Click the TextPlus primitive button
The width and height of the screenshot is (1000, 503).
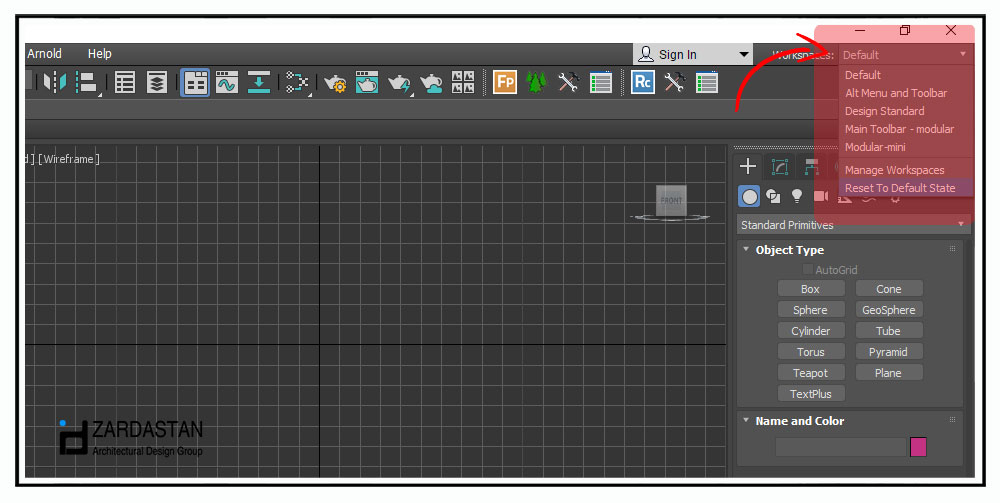pyautogui.click(x=811, y=394)
